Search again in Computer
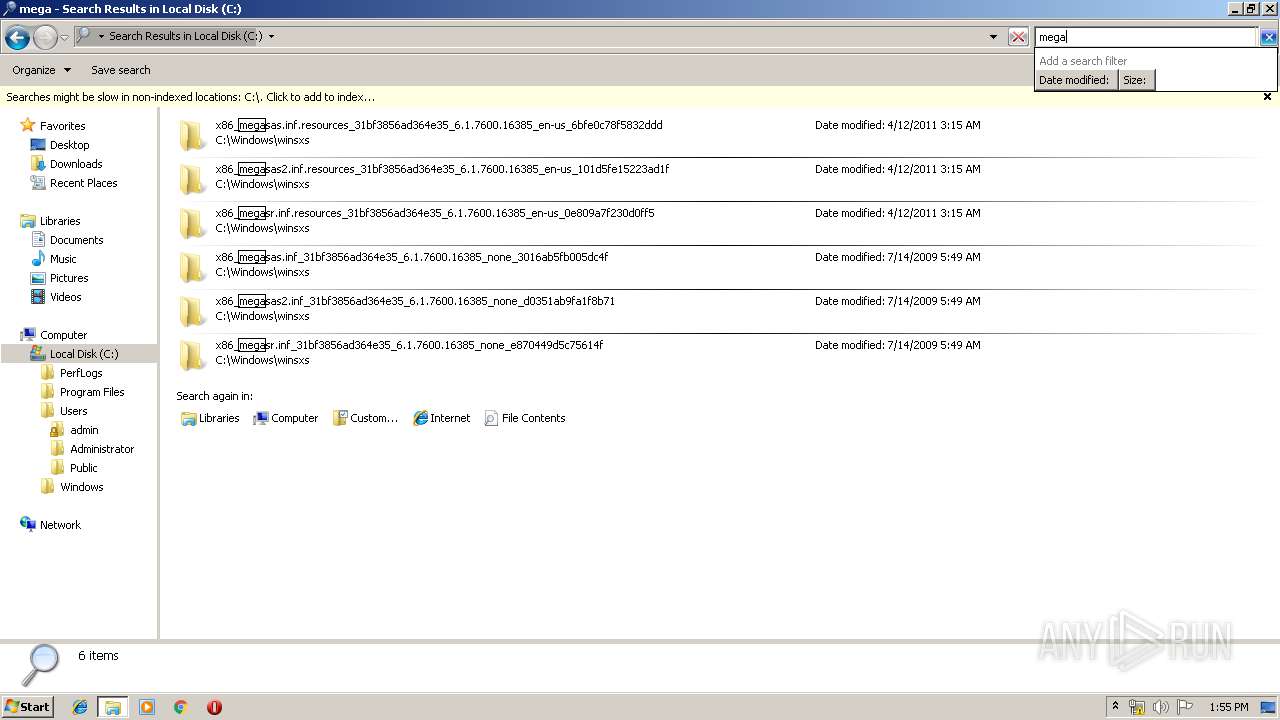The width and height of the screenshot is (1280, 720). tap(286, 418)
